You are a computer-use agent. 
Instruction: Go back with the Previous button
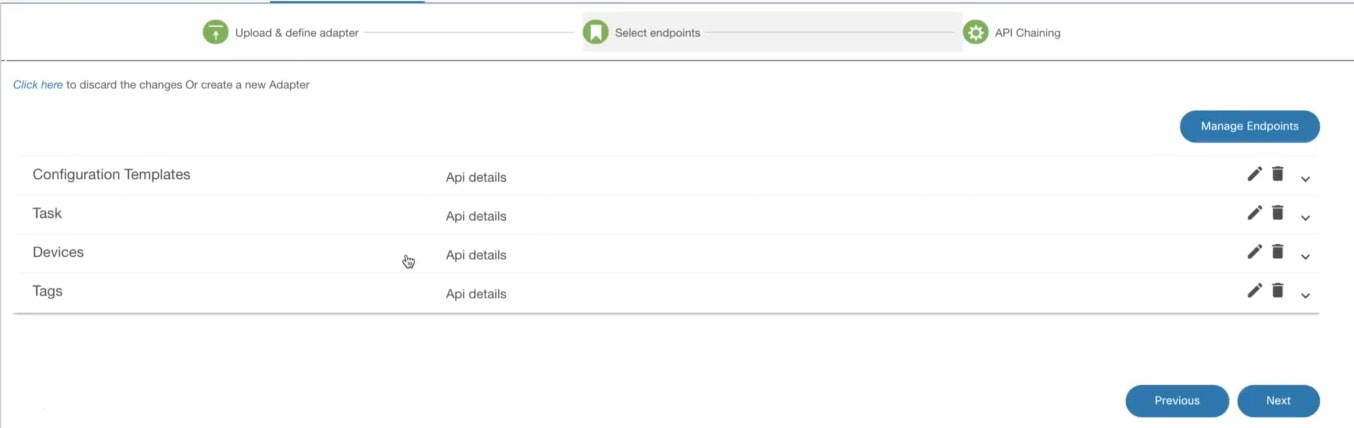tap(1176, 400)
